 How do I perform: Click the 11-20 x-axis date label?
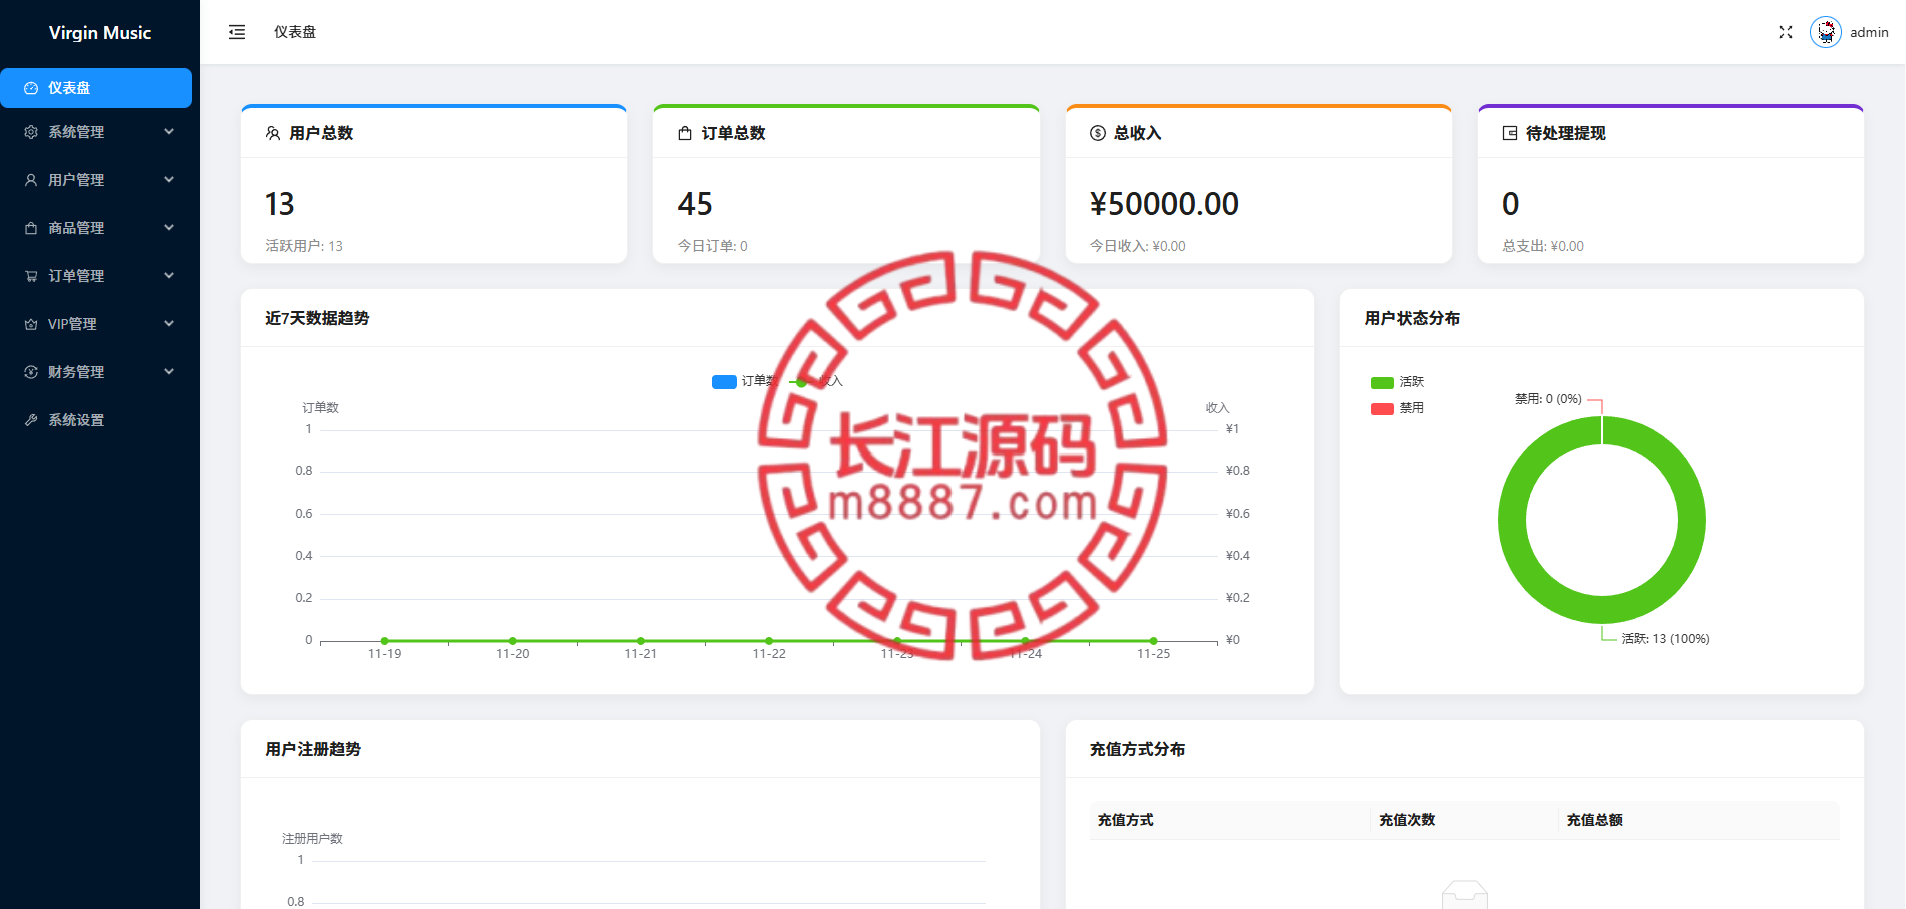pos(513,654)
